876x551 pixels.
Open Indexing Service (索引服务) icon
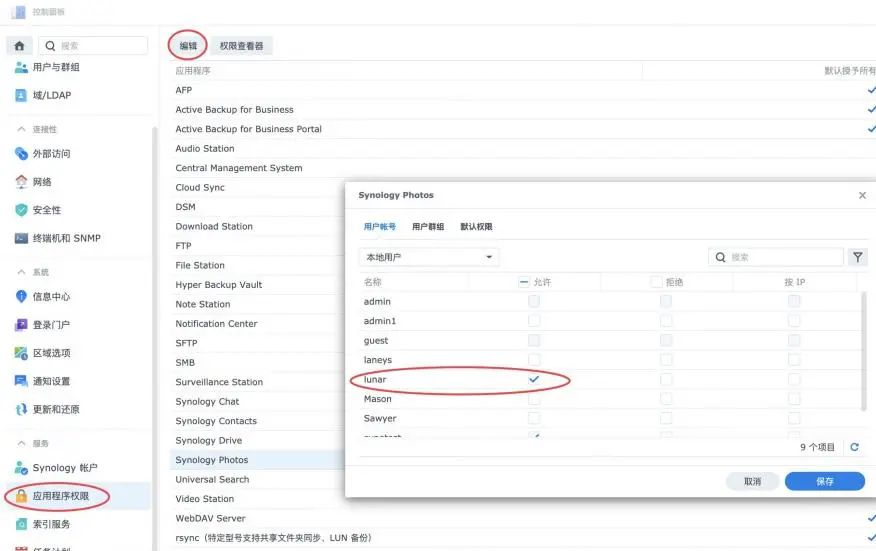click(21, 524)
